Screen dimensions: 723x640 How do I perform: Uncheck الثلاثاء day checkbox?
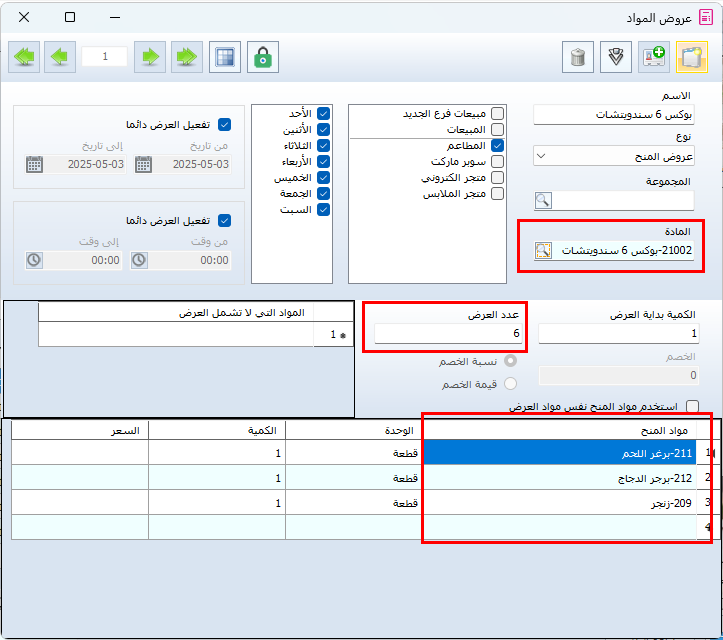coord(323,146)
